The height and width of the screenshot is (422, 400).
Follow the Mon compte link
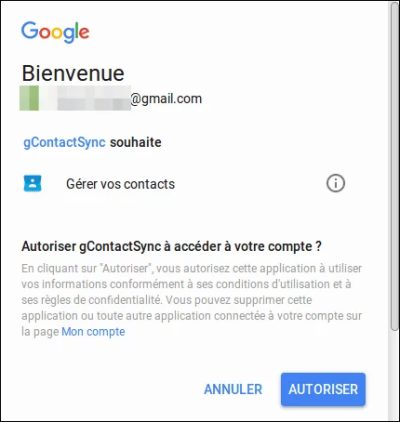(93, 332)
